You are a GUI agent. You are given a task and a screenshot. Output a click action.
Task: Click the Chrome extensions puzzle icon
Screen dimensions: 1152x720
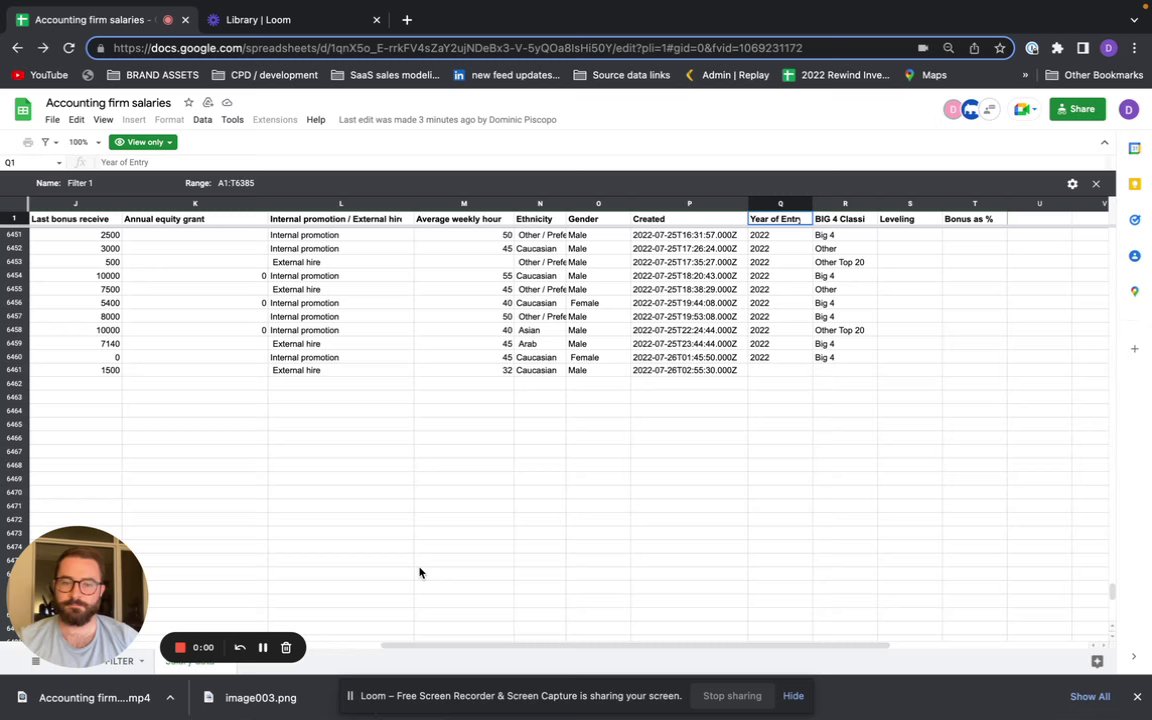click(x=1057, y=48)
